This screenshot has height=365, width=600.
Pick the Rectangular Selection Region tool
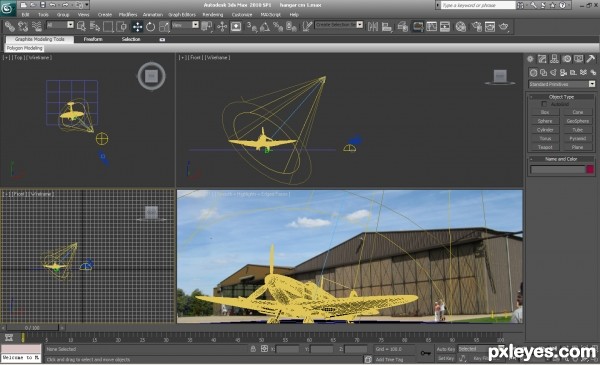point(108,26)
